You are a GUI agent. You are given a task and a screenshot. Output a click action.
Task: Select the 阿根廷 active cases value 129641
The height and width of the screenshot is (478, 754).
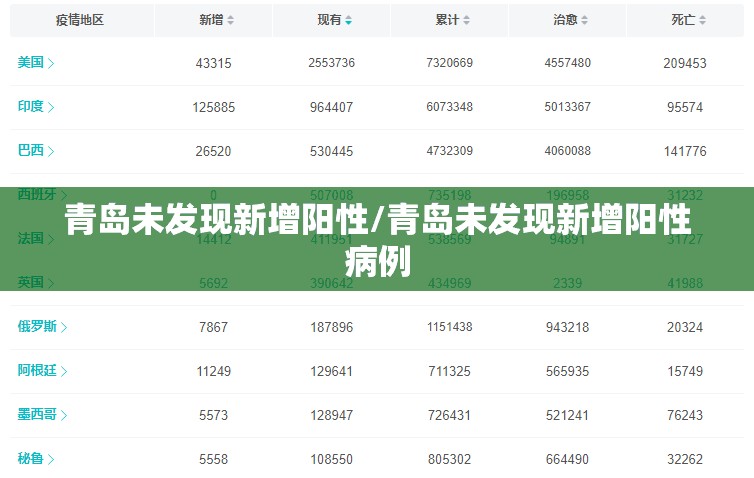pos(331,372)
